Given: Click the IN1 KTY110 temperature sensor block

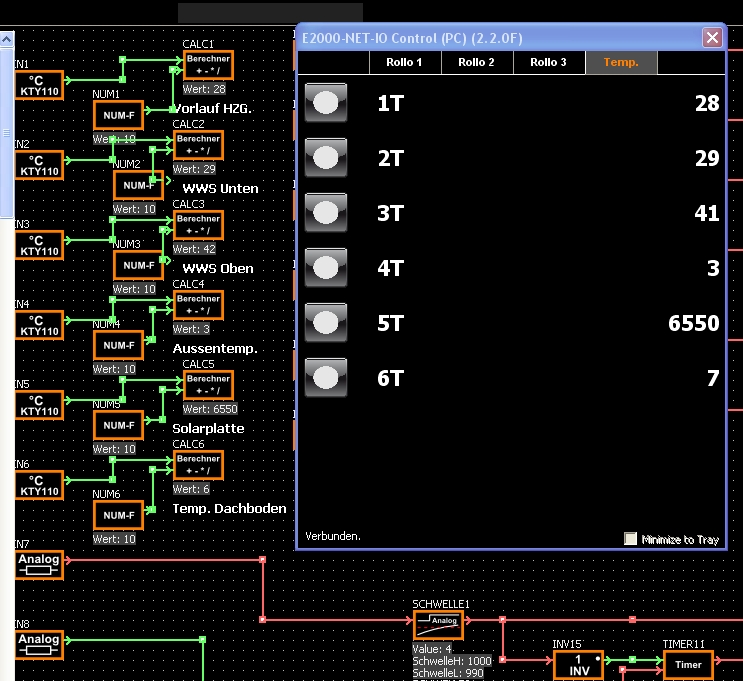Looking at the screenshot, I should (39, 85).
